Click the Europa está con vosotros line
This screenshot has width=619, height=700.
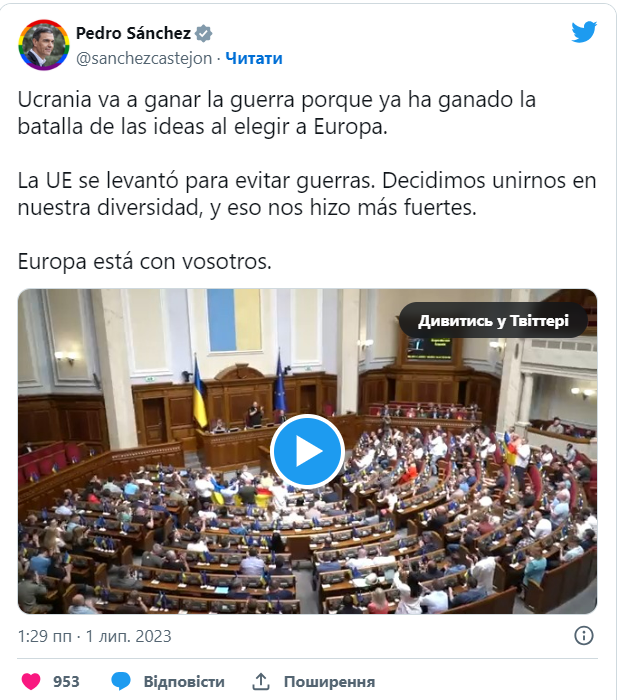145,262
